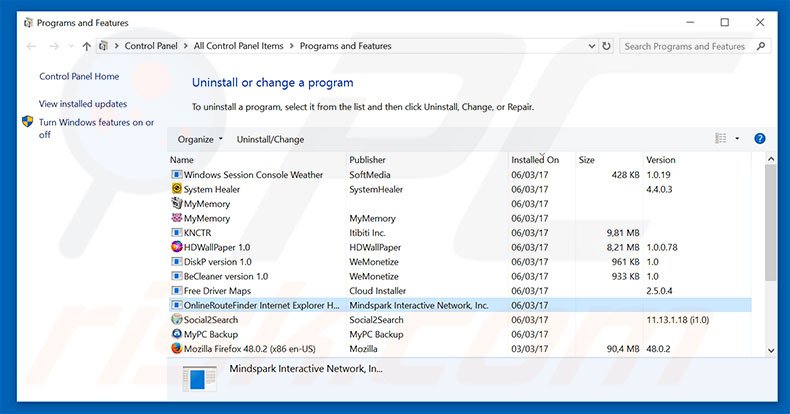
Task: Select the Windows Session Console Weather entry
Action: (x=459, y=175)
